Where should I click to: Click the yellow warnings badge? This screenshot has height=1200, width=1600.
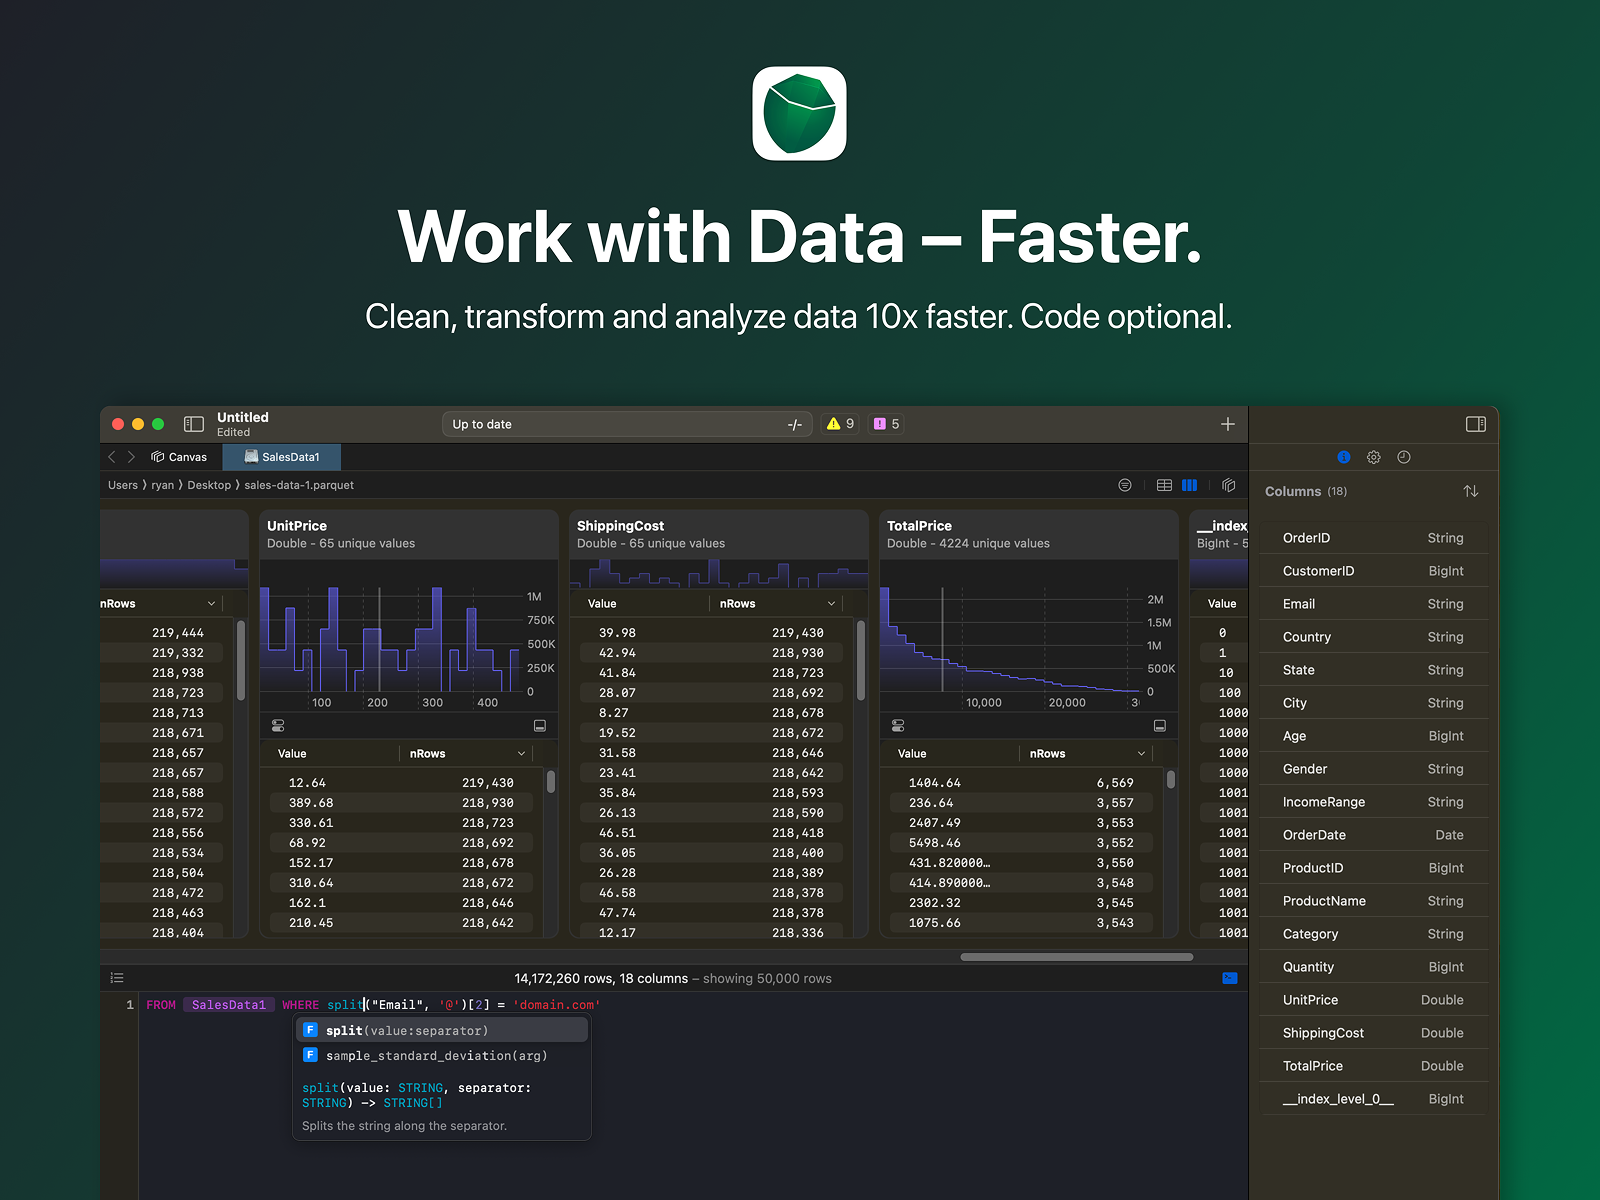(x=840, y=424)
